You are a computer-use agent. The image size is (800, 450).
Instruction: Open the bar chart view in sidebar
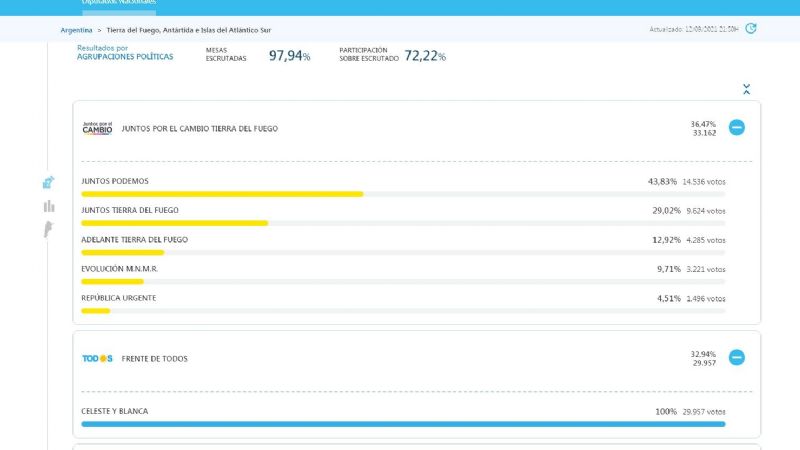point(49,206)
